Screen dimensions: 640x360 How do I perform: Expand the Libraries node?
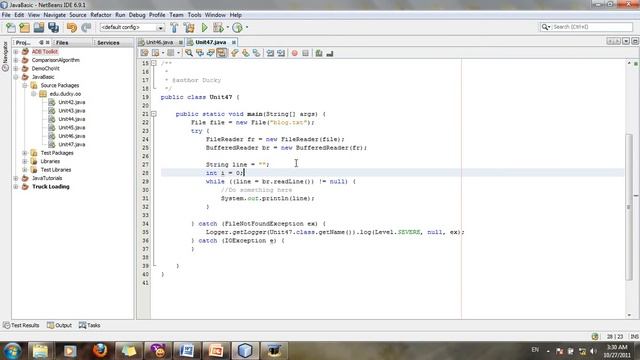[x=25, y=161]
